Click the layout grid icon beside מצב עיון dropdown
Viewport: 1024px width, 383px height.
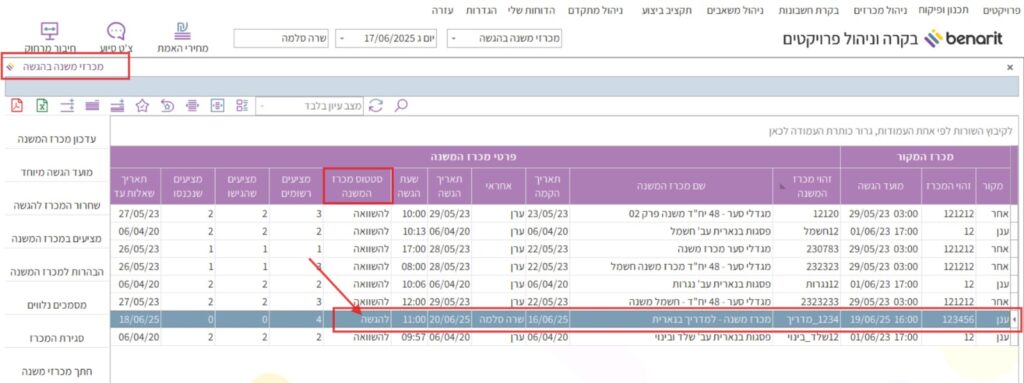pos(243,105)
